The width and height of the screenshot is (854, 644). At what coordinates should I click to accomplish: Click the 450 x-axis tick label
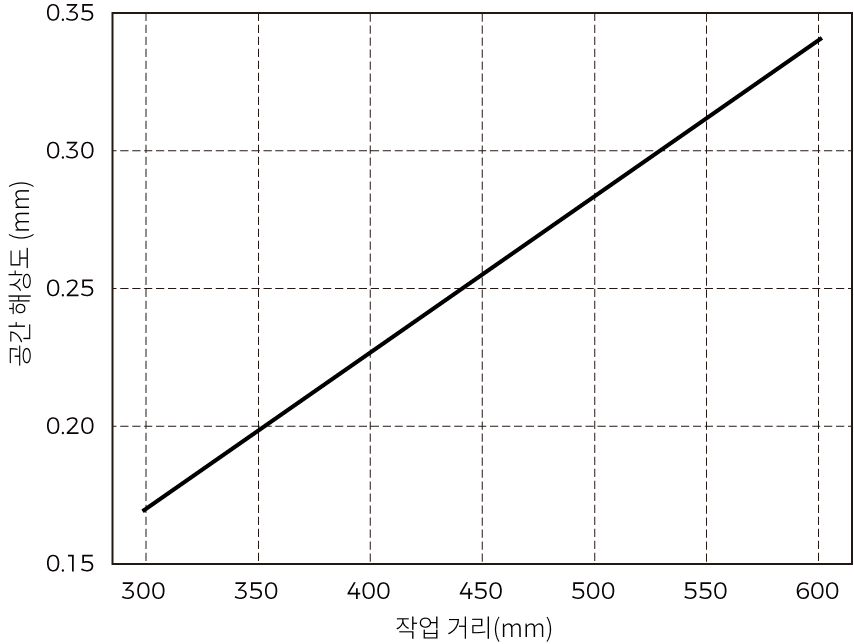pyautogui.click(x=483, y=591)
